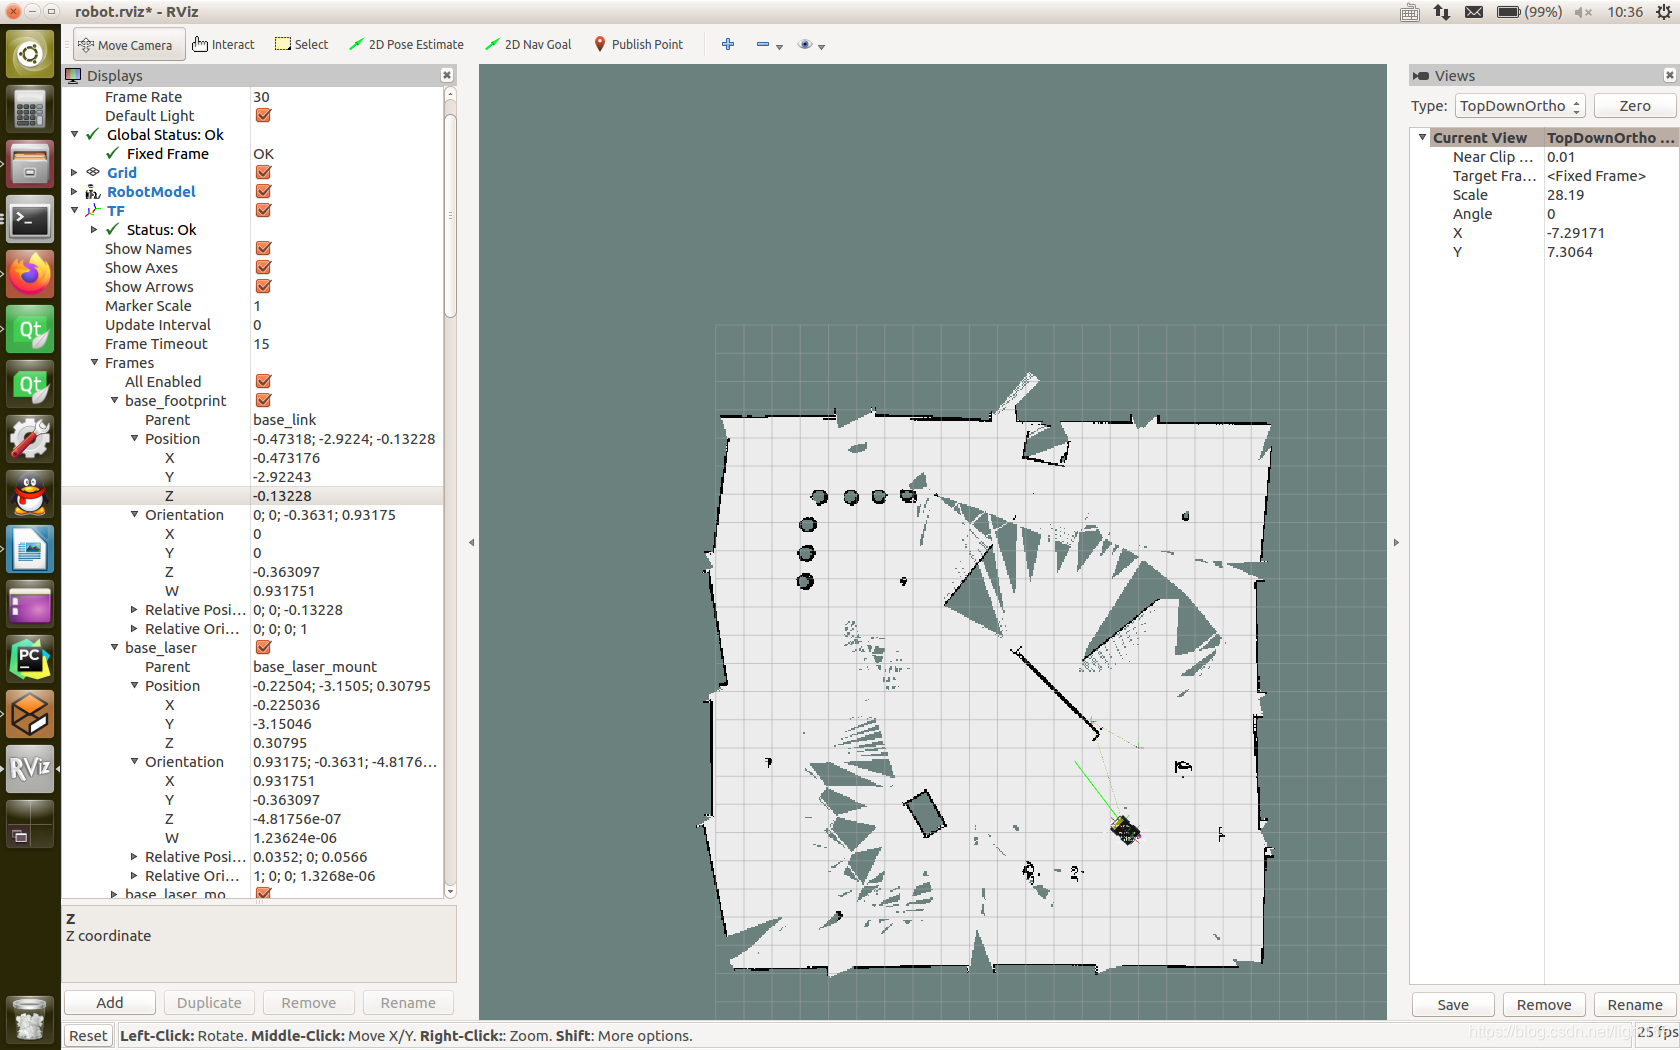Image resolution: width=1680 pixels, height=1050 pixels.
Task: Toggle the Show Axes checkbox
Action: coord(264,268)
